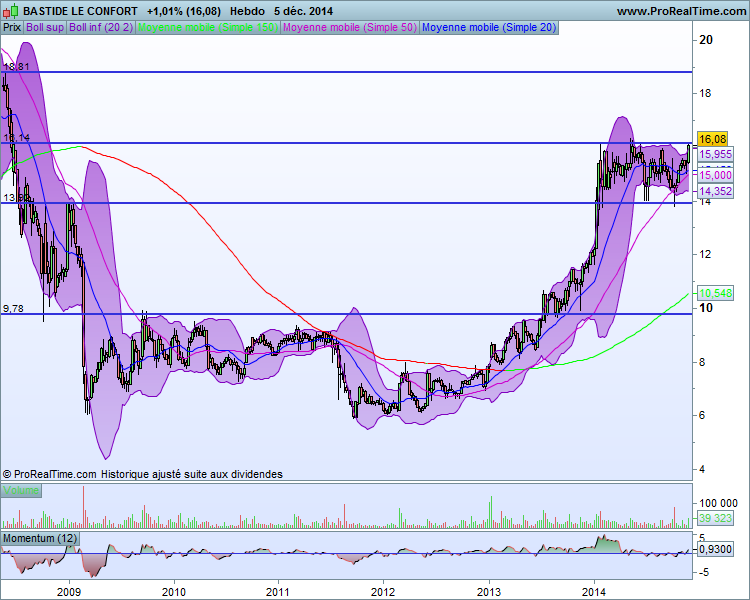Select the 39 323 volume value tag

(x=715, y=518)
